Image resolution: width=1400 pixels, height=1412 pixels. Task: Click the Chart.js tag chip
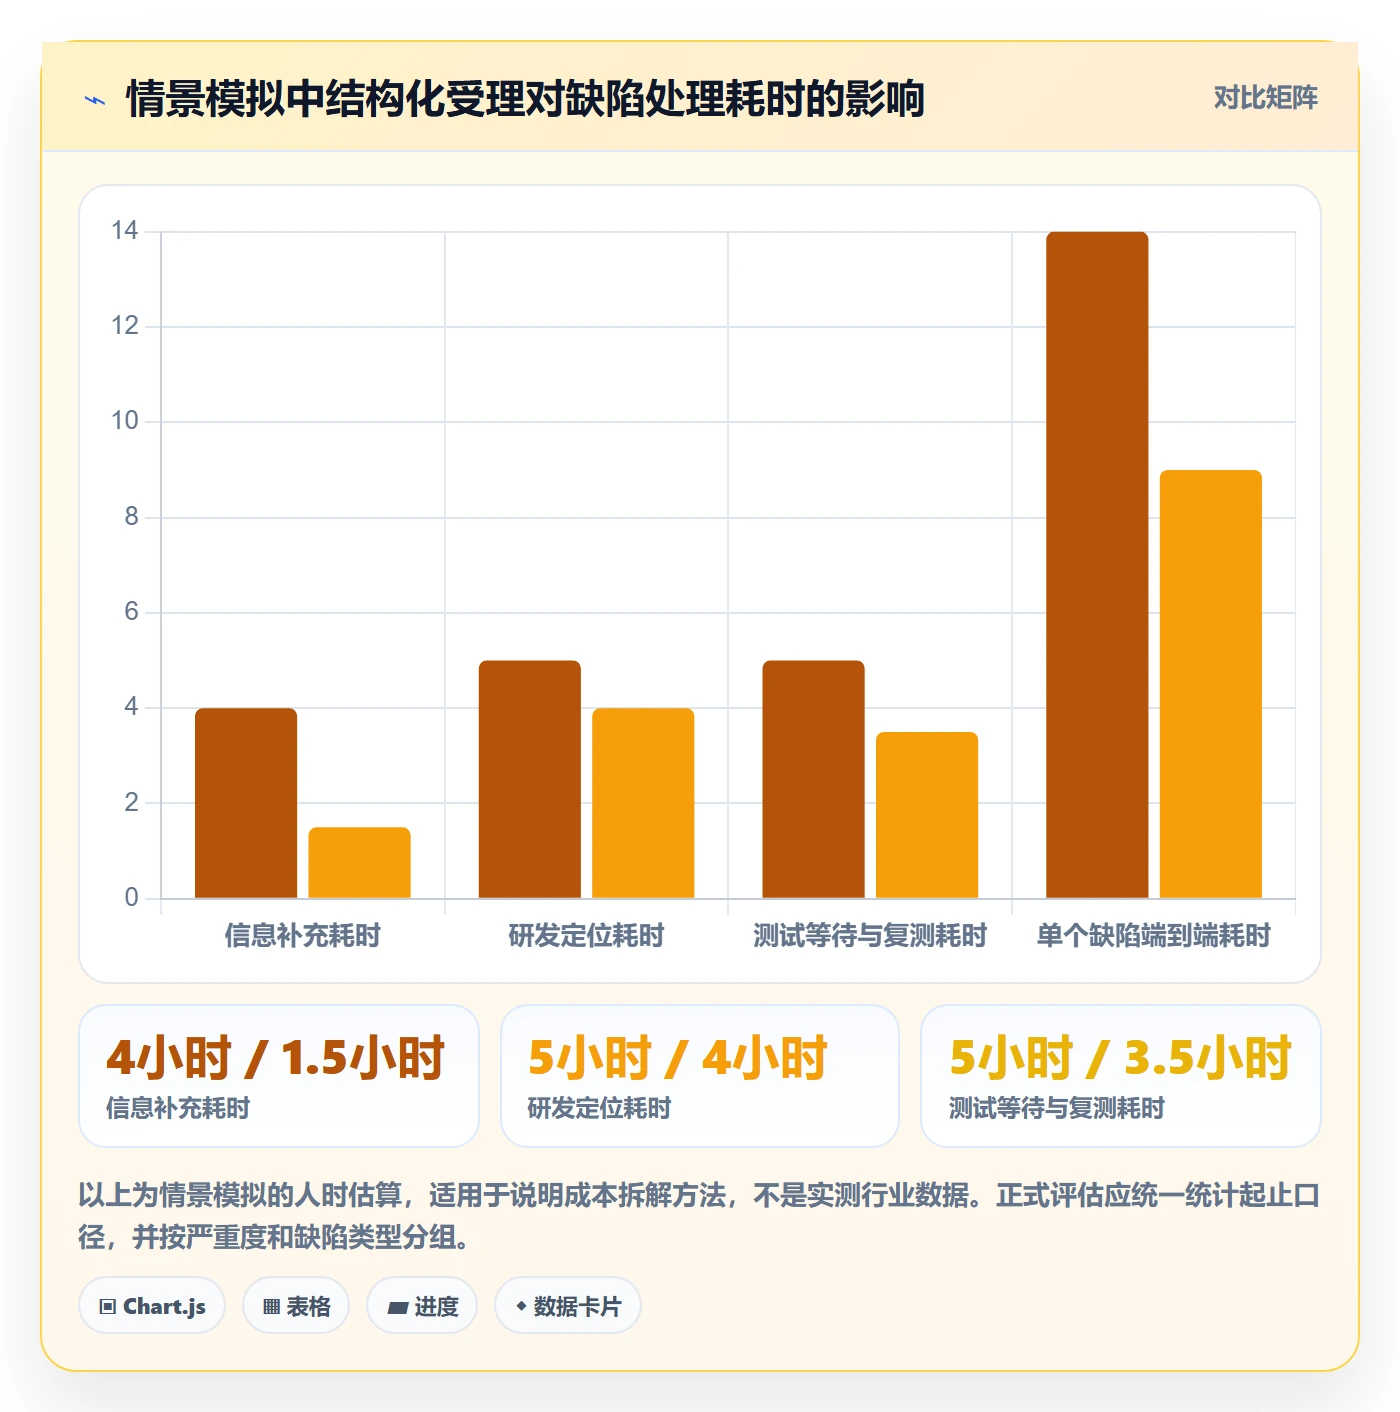(x=152, y=1306)
